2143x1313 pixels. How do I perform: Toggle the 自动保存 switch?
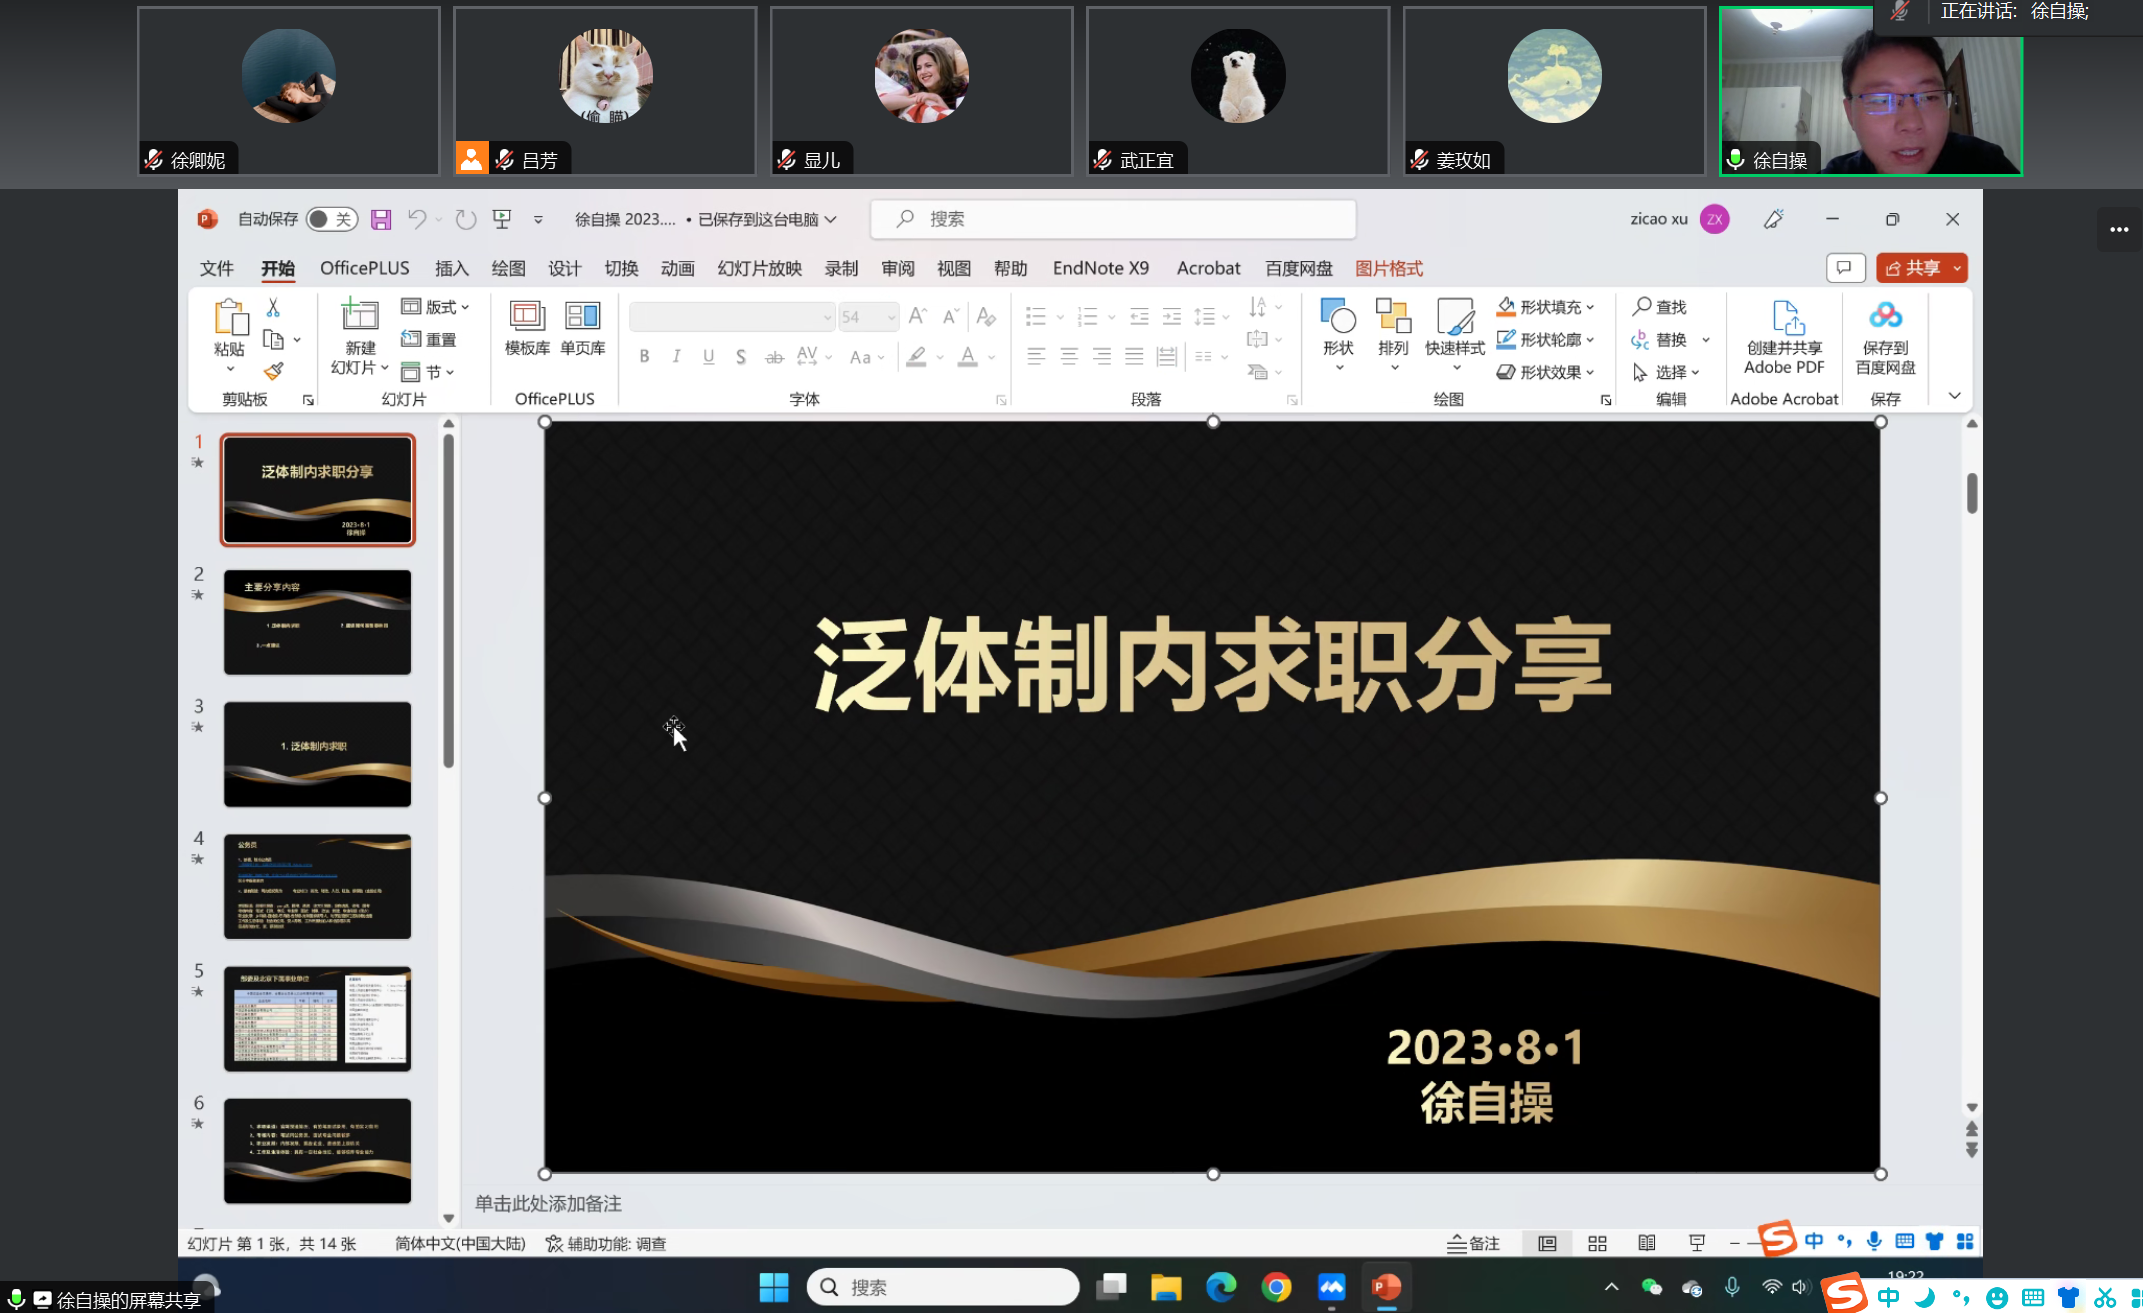[x=331, y=219]
